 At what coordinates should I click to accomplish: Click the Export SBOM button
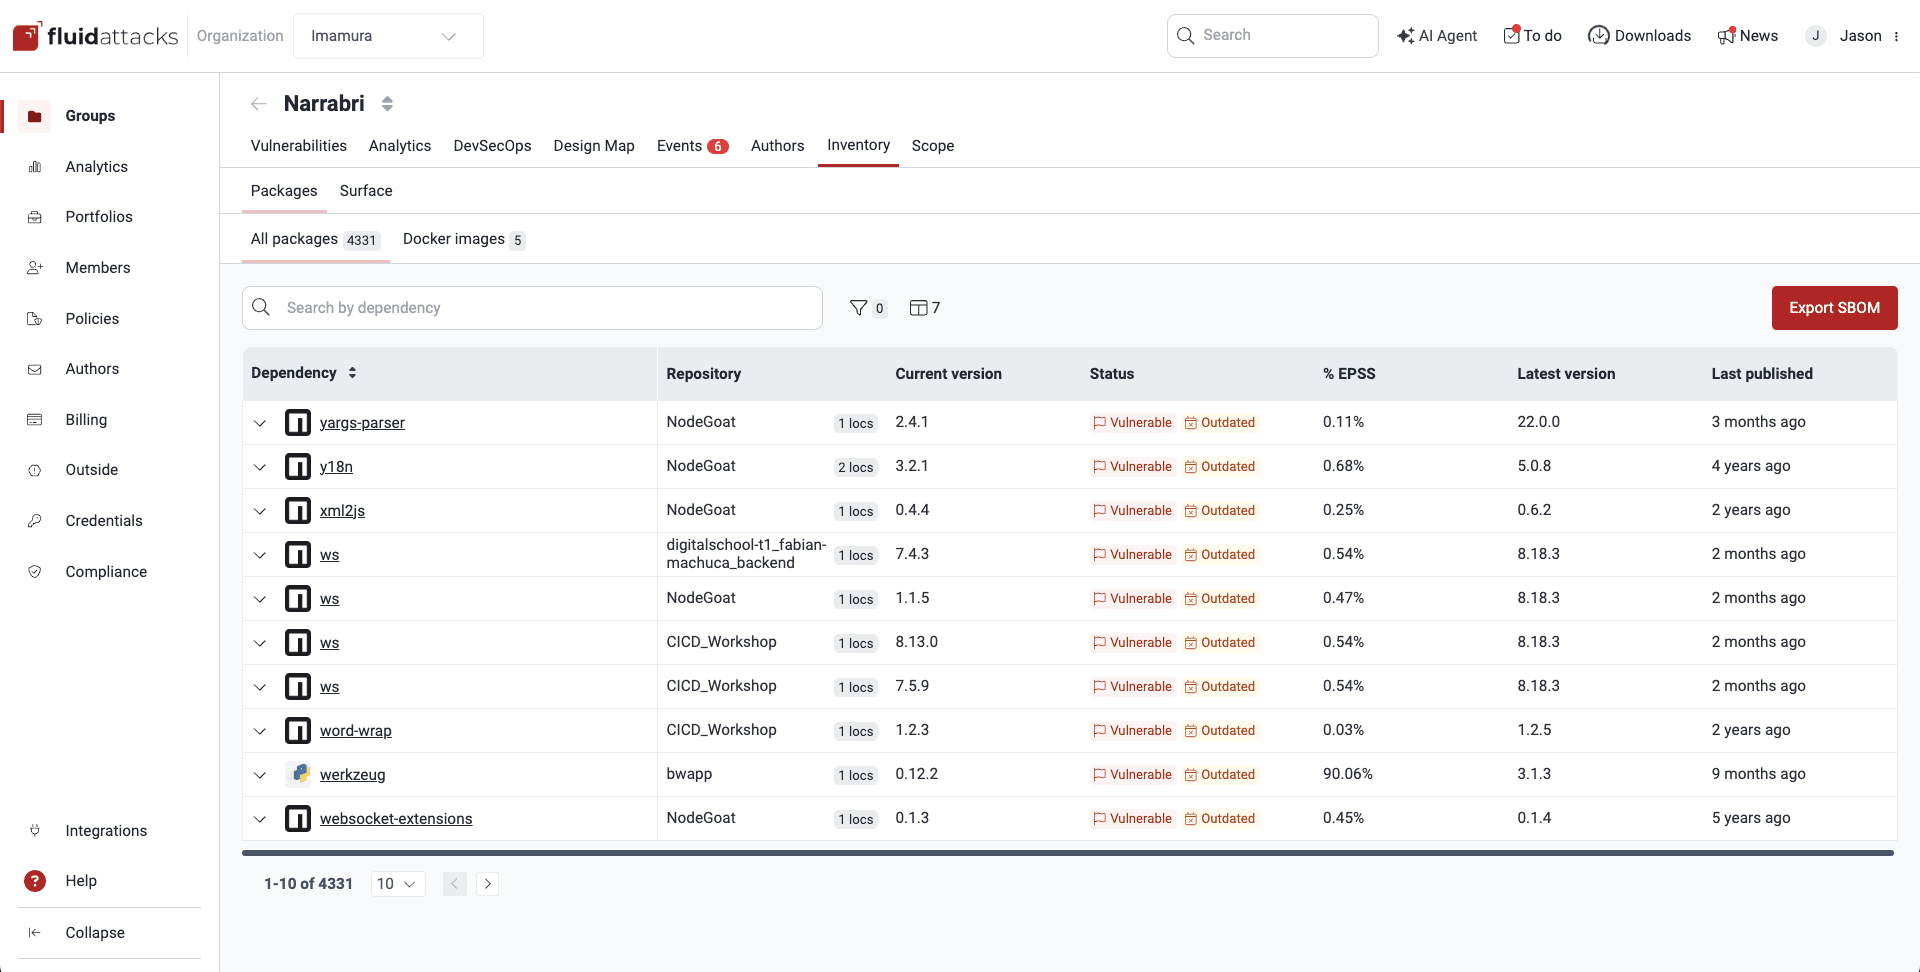point(1834,308)
